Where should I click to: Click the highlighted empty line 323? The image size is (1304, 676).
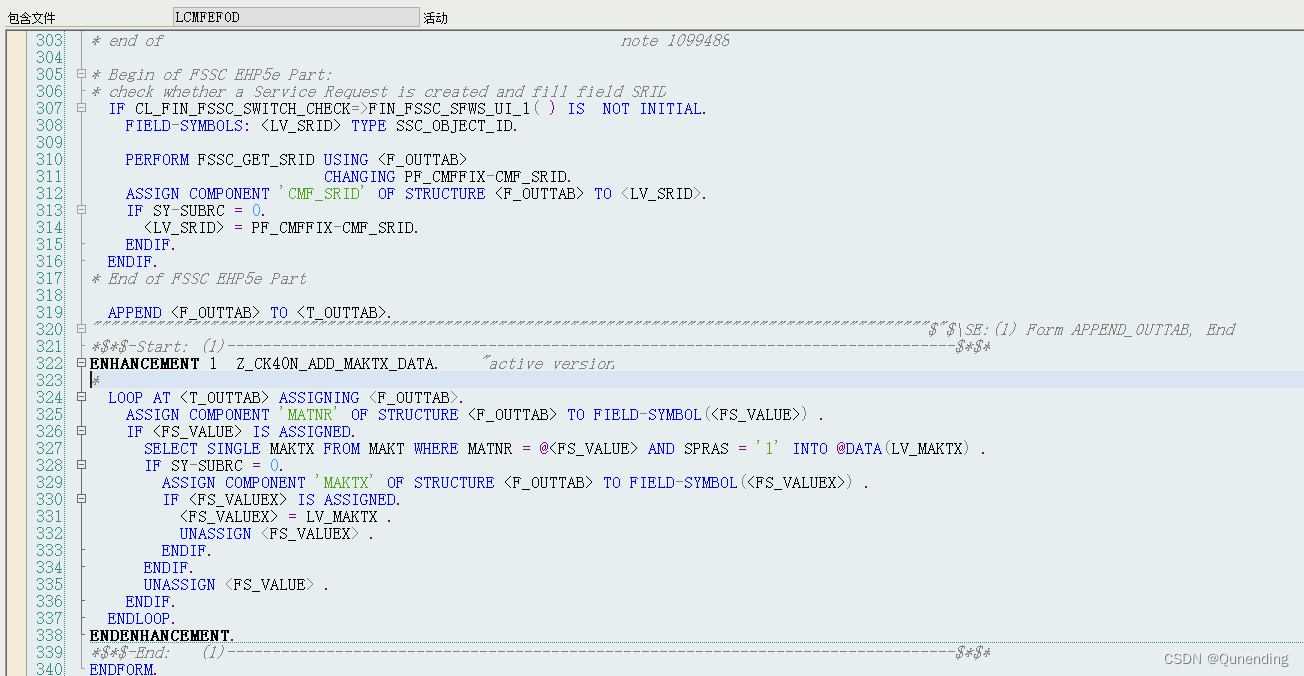click(x=300, y=380)
